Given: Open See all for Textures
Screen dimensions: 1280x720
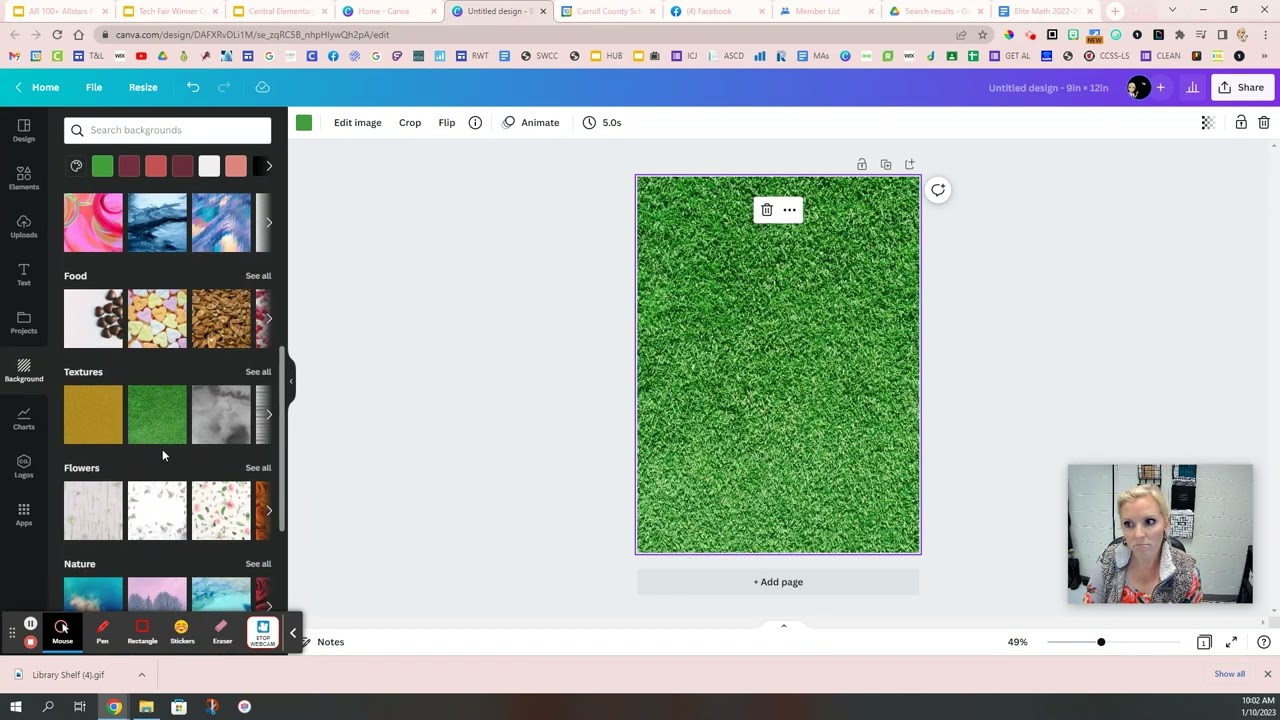Looking at the screenshot, I should pyautogui.click(x=258, y=372).
